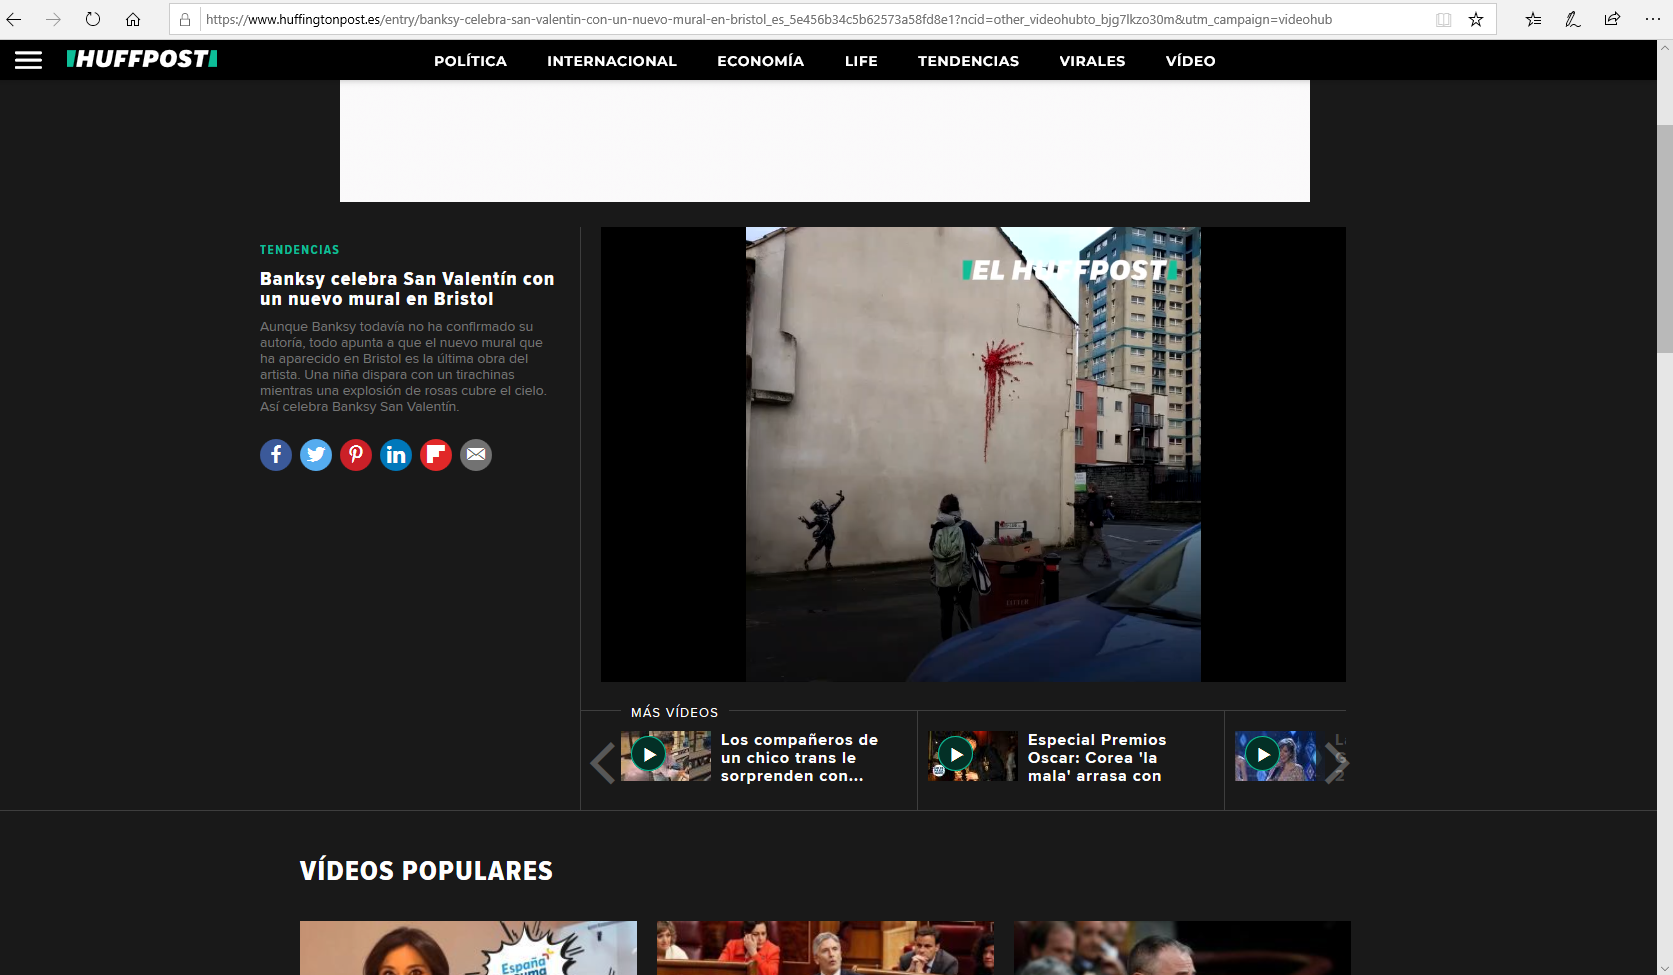Share article on Facebook
1673x975 pixels.
click(x=276, y=455)
